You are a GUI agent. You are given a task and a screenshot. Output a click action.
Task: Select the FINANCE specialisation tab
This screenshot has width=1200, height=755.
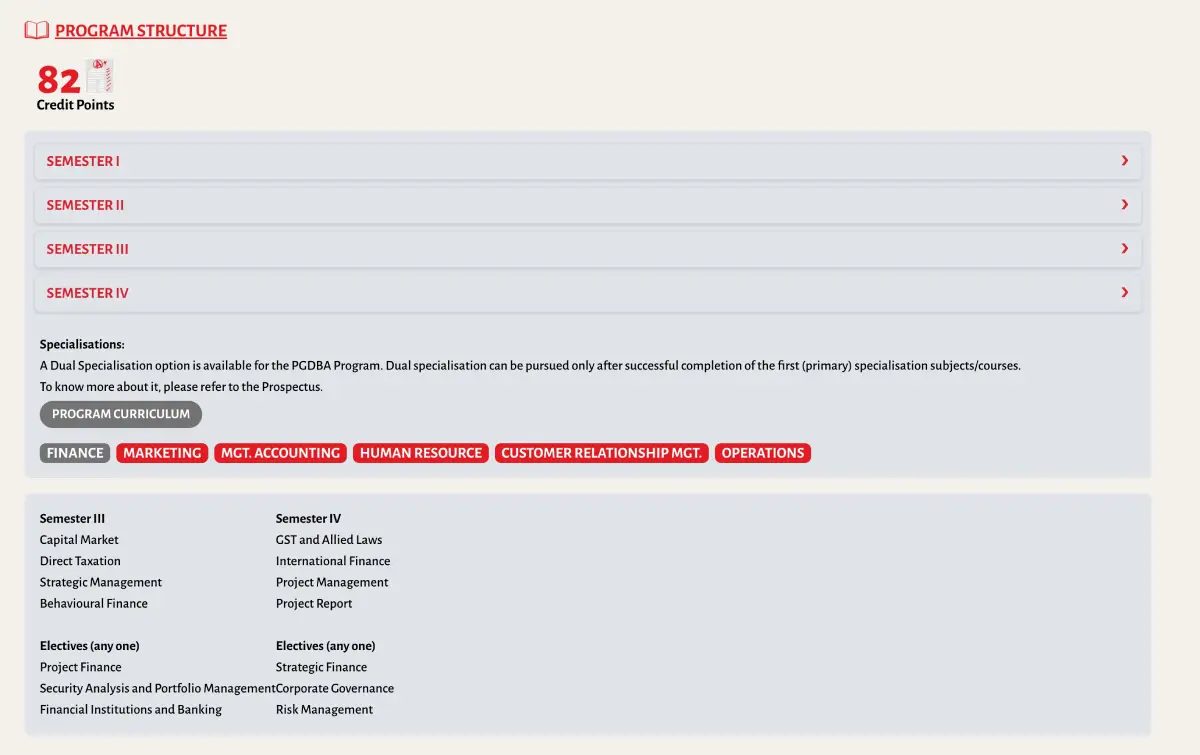point(75,453)
